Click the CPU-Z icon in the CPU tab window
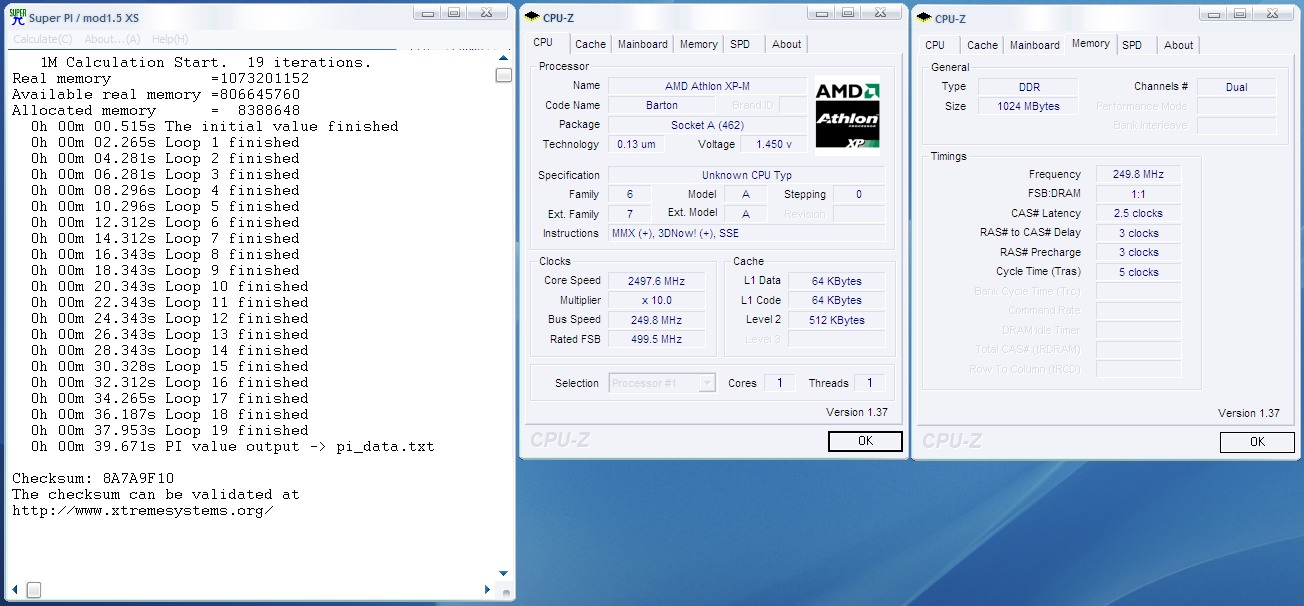The image size is (1304, 606). [x=531, y=16]
